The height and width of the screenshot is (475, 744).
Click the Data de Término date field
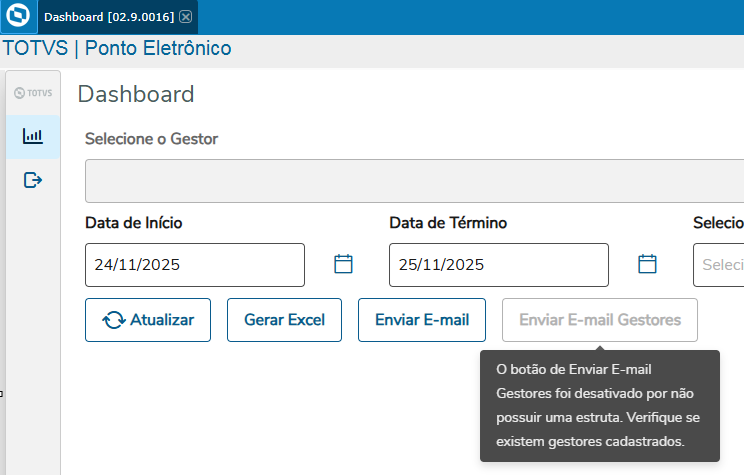click(498, 265)
